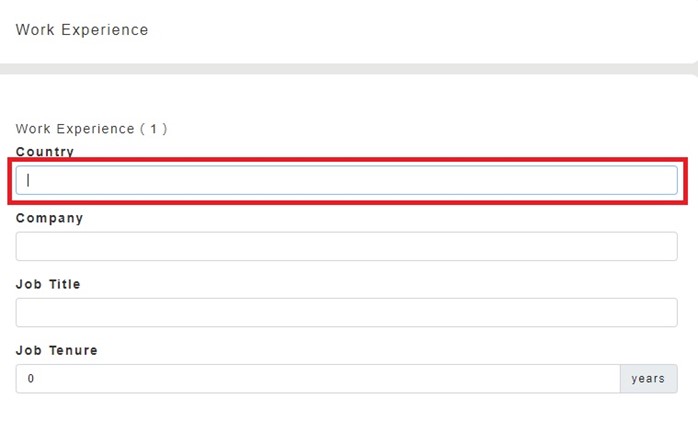This screenshot has width=698, height=421.
Task: Click the 'years' unit addon
Action: click(648, 379)
